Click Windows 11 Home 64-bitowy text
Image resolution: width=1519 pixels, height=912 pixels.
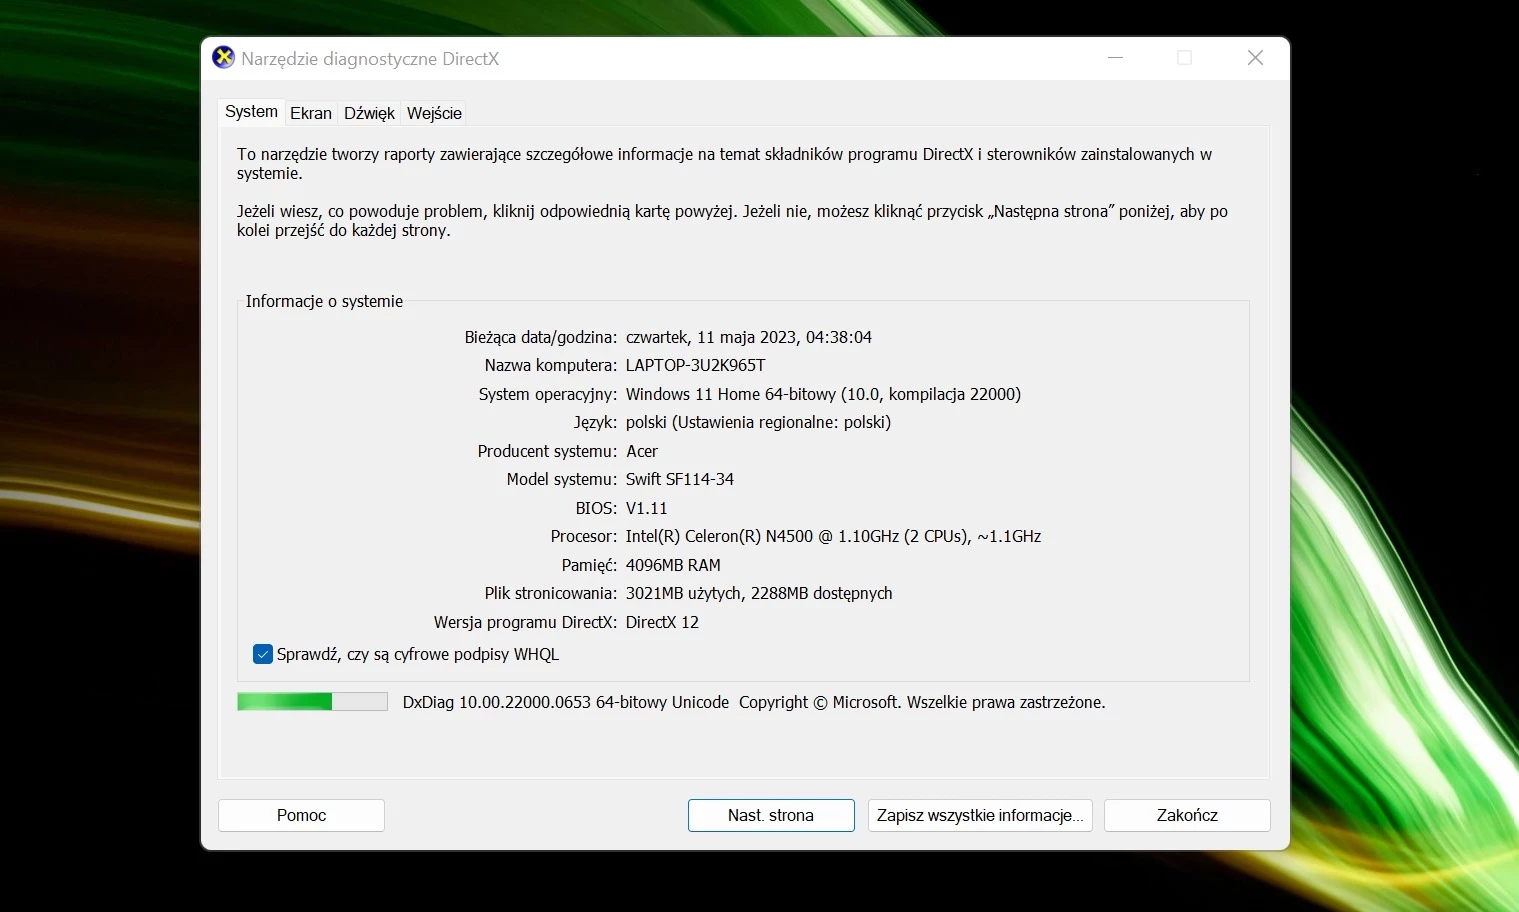(x=823, y=394)
